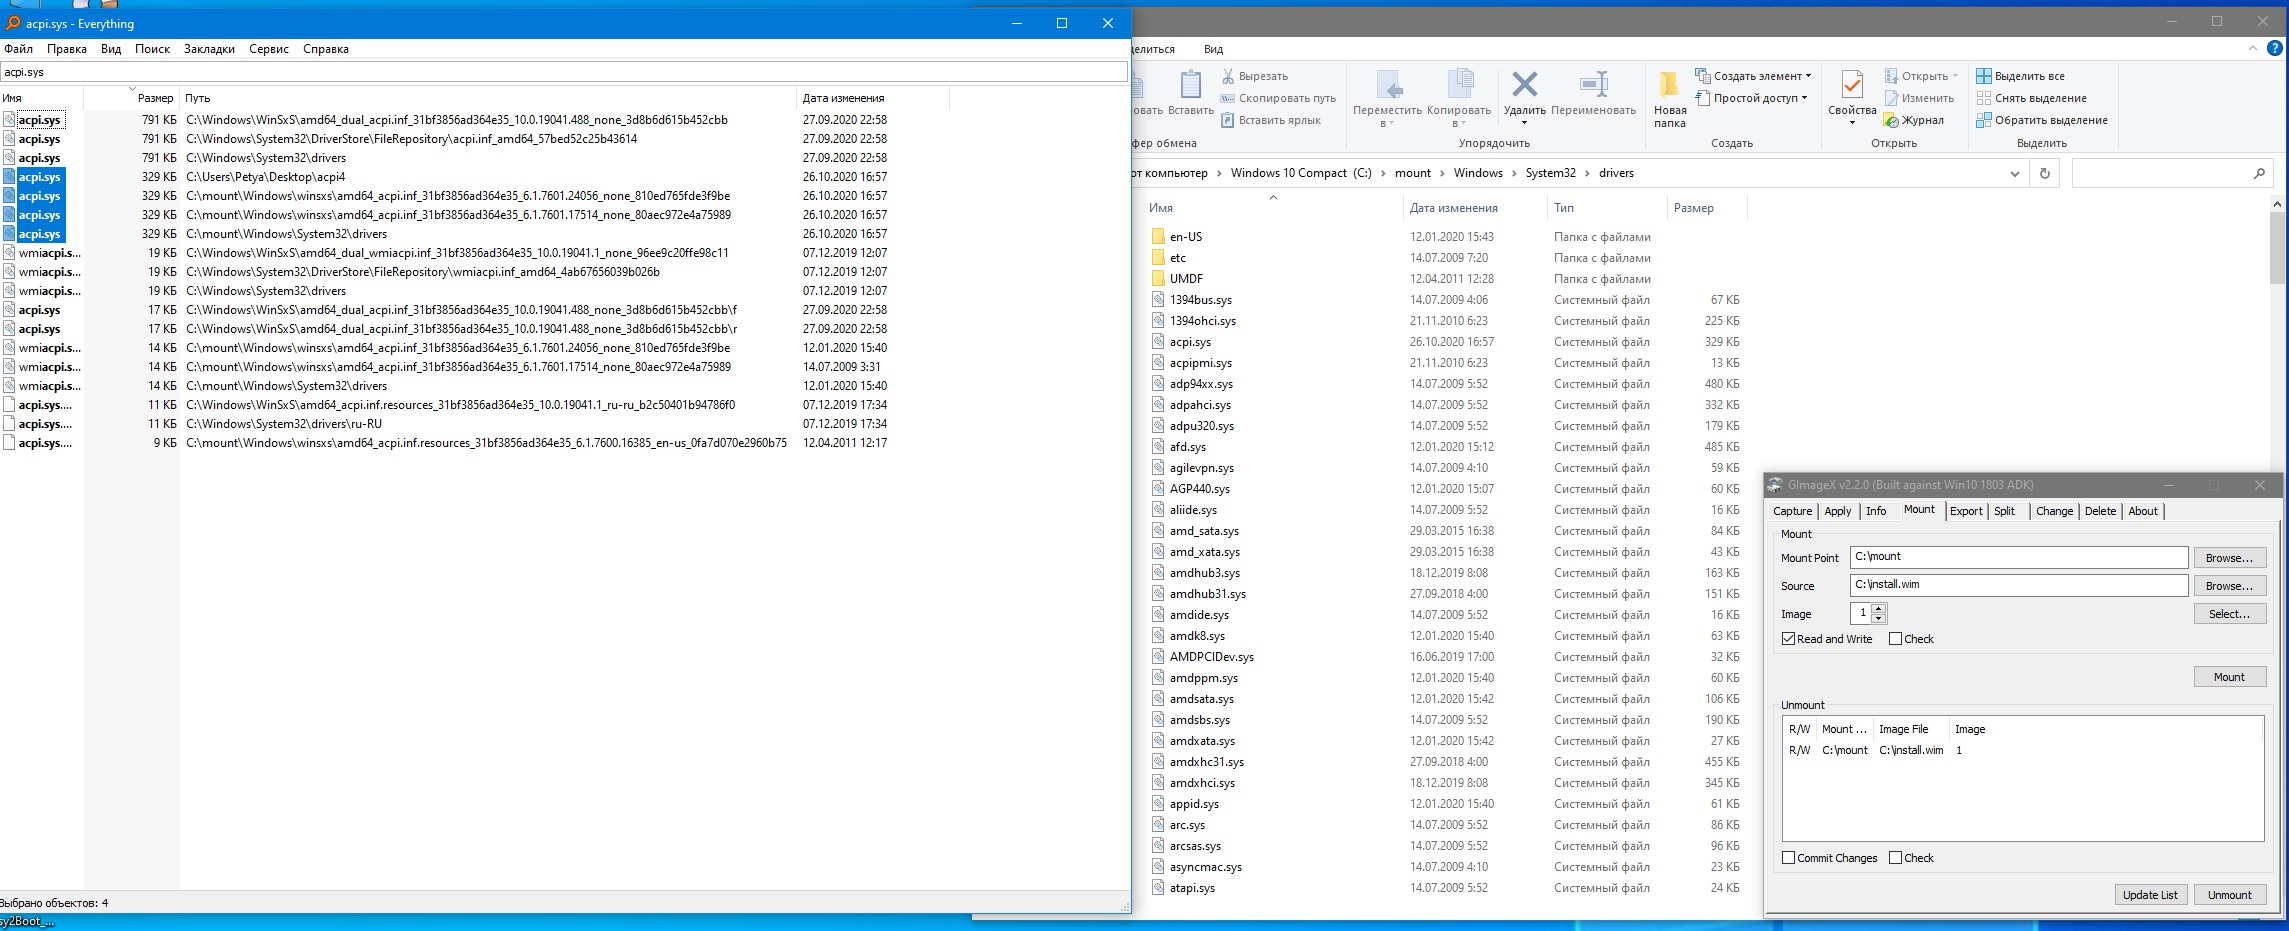Collapse the Explorer ribbon with the chevron
Viewport: 2289px width, 931px height.
(2252, 48)
